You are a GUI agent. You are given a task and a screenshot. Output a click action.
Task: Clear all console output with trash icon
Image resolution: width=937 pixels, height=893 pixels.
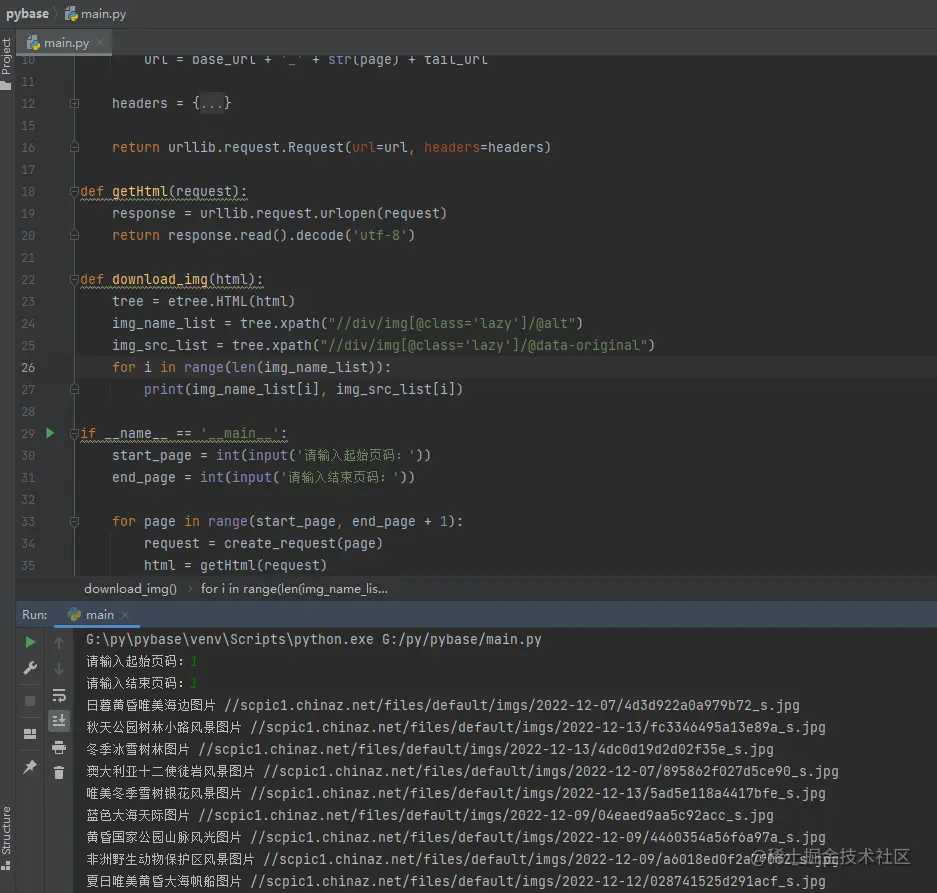tap(59, 773)
